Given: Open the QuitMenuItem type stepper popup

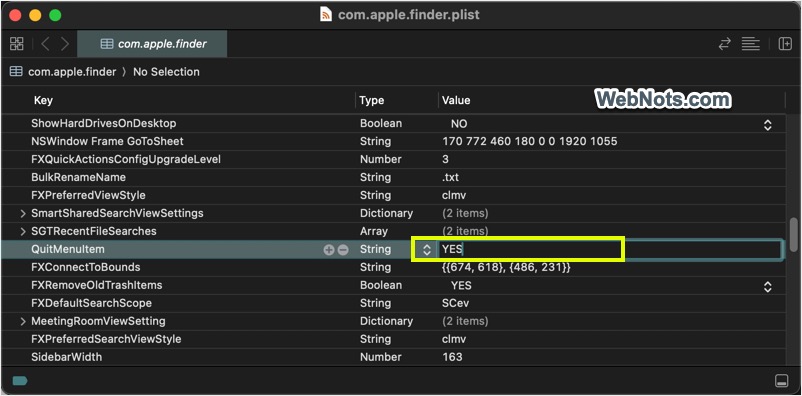Looking at the screenshot, I should (x=427, y=250).
